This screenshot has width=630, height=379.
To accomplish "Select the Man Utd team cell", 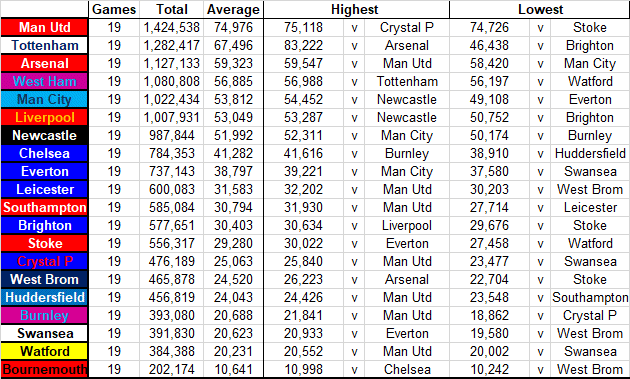I will click(x=44, y=27).
